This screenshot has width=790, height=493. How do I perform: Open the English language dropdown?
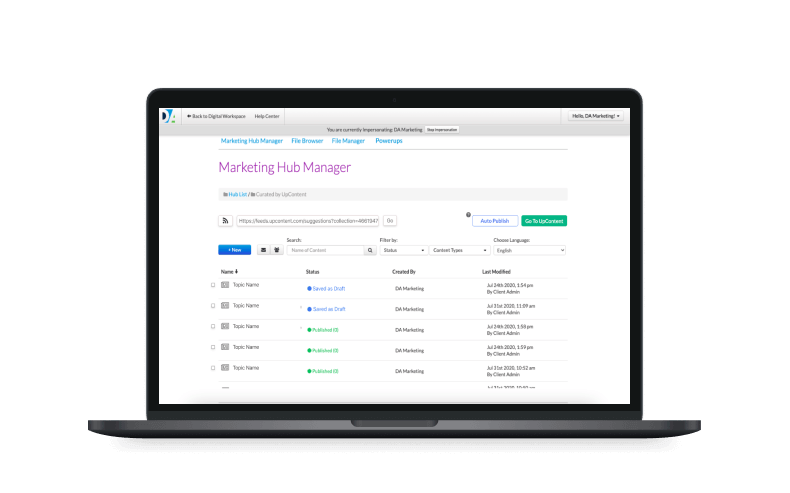coord(530,250)
